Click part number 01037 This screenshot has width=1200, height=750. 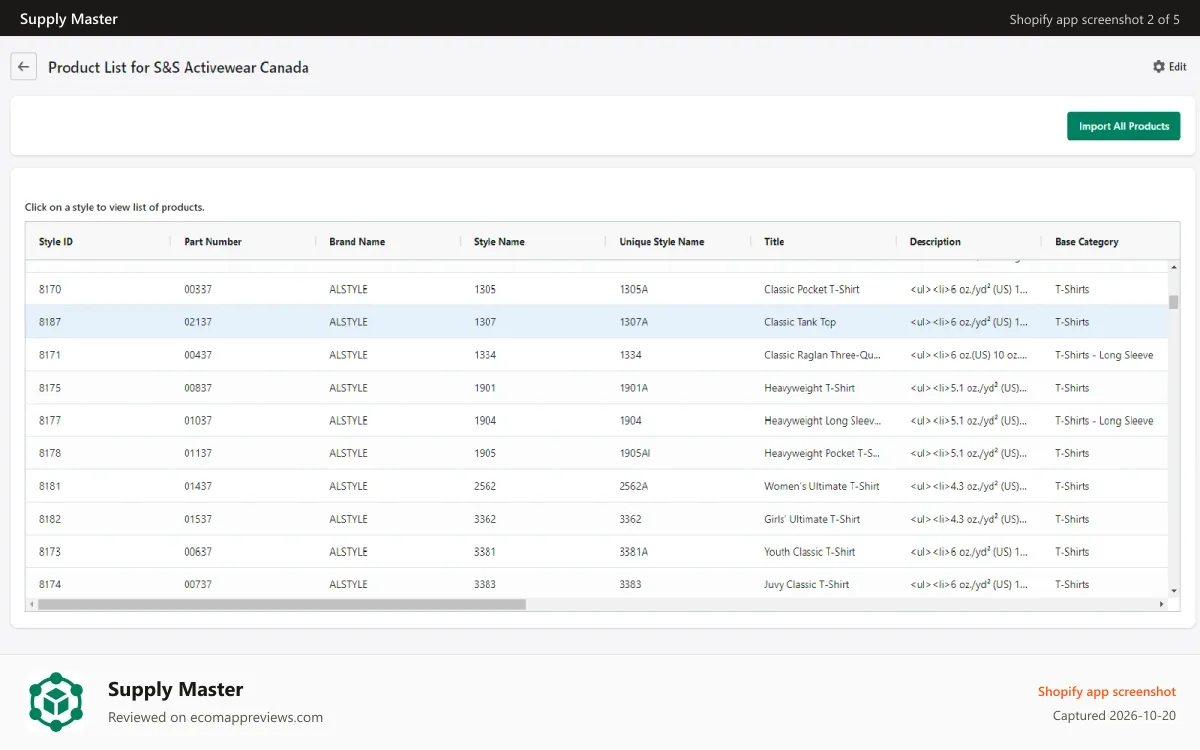(198, 421)
